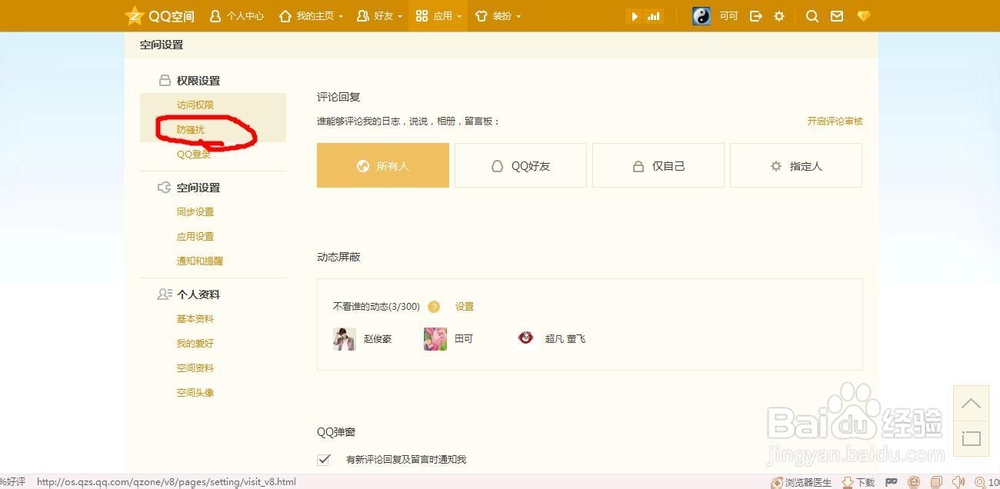Click the name 赵俊豪
This screenshot has height=489, width=1000.
pos(378,339)
